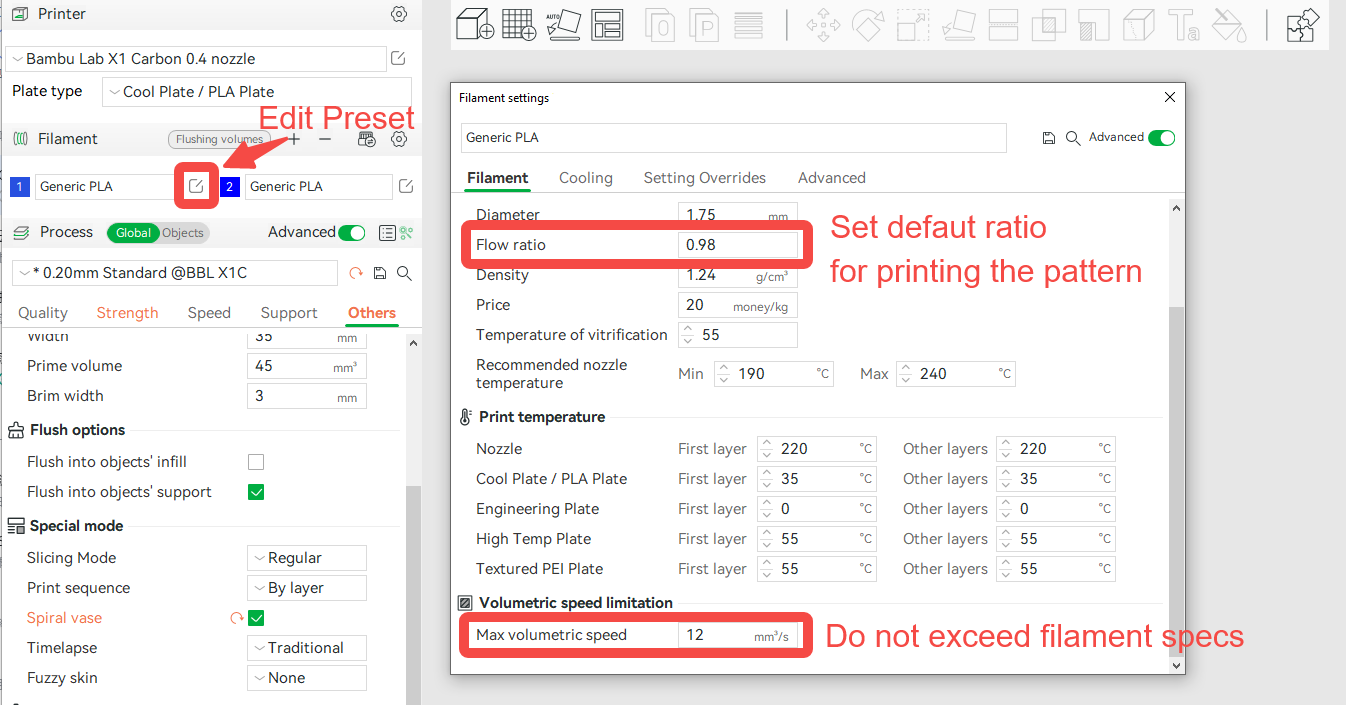Viewport: 1346px width, 705px height.
Task: Open filament 1 Generic PLA selector
Action: (107, 186)
